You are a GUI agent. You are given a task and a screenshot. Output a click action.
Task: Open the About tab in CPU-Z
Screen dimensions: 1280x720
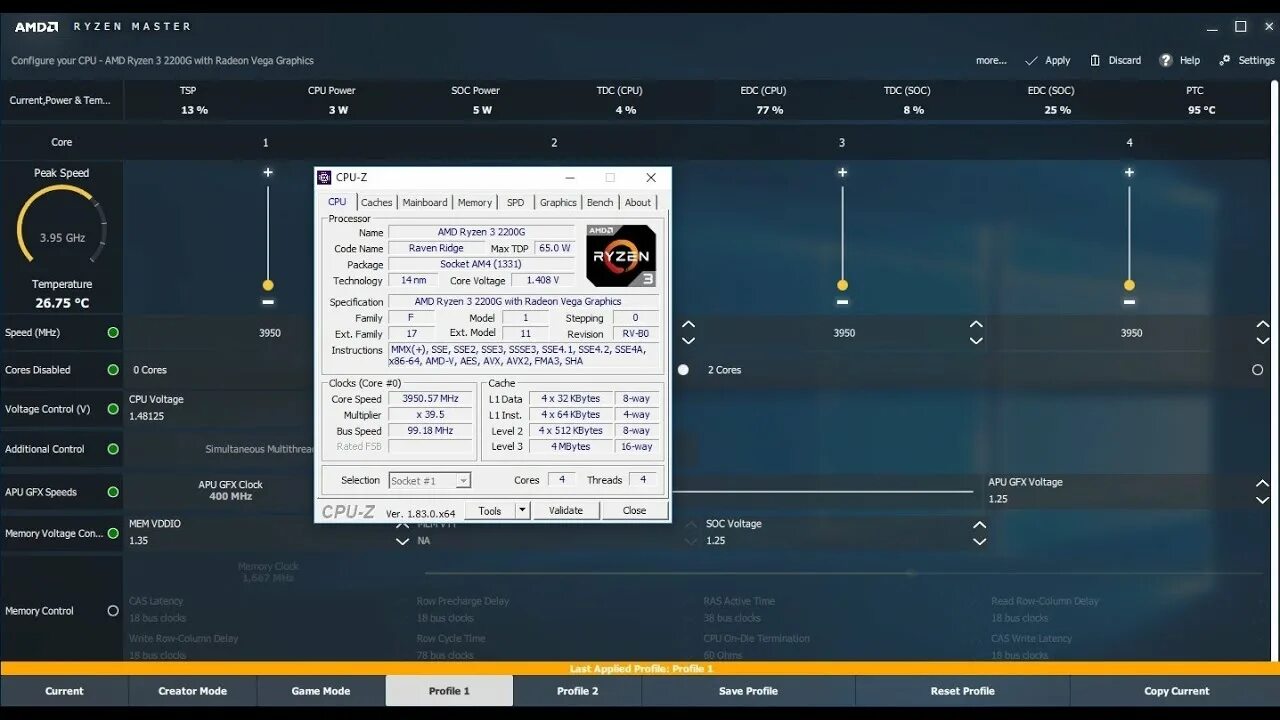(x=638, y=202)
